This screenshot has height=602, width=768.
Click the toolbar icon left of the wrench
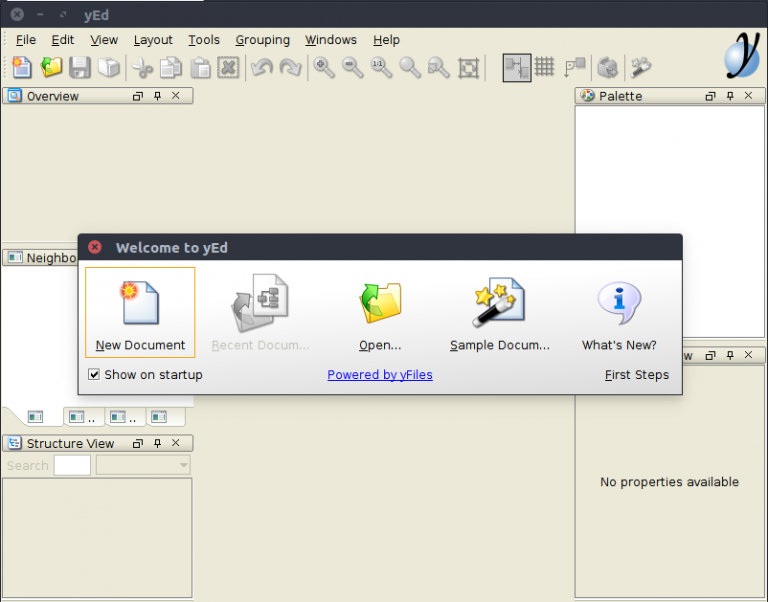pyautogui.click(x=608, y=68)
